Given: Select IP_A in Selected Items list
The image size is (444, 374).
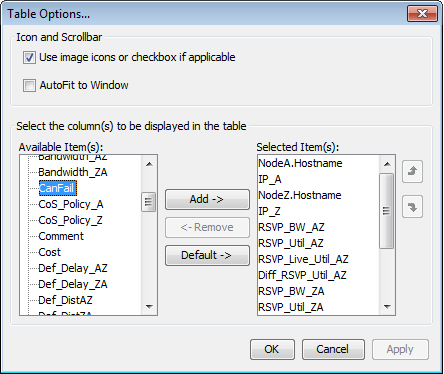Looking at the screenshot, I should pos(270,179).
